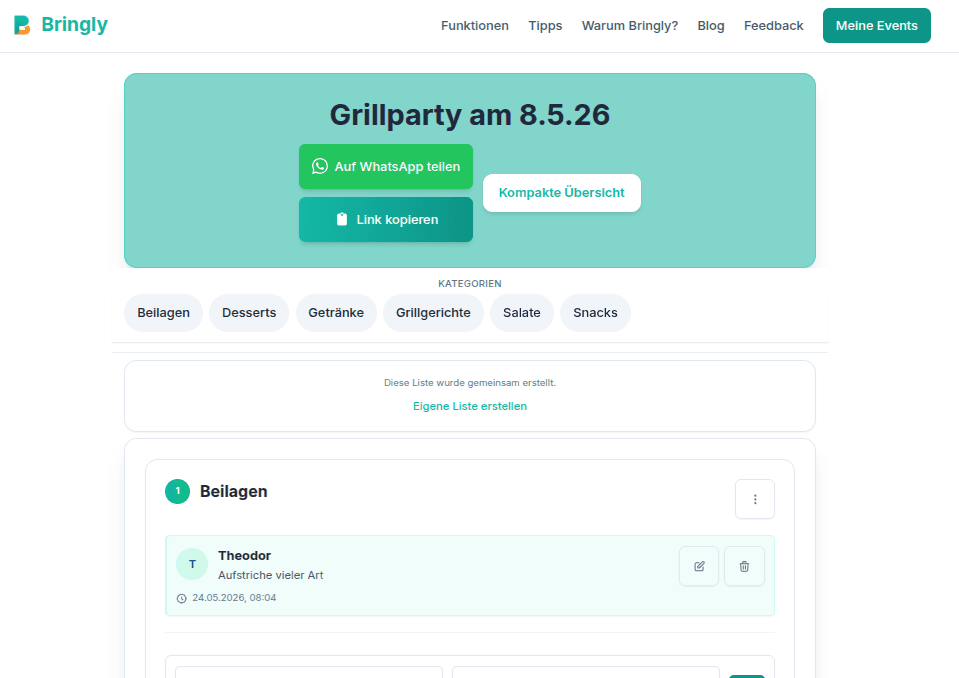Select the Desserts category chip

(x=249, y=312)
